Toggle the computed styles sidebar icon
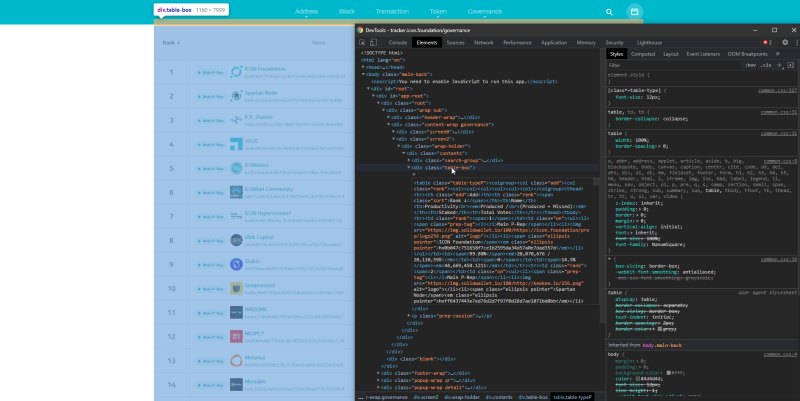This screenshot has height=401, width=800. pyautogui.click(x=790, y=65)
